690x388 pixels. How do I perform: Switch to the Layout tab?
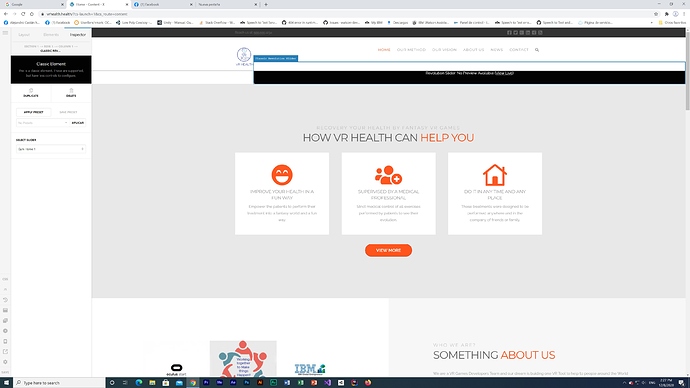pyautogui.click(x=24, y=34)
